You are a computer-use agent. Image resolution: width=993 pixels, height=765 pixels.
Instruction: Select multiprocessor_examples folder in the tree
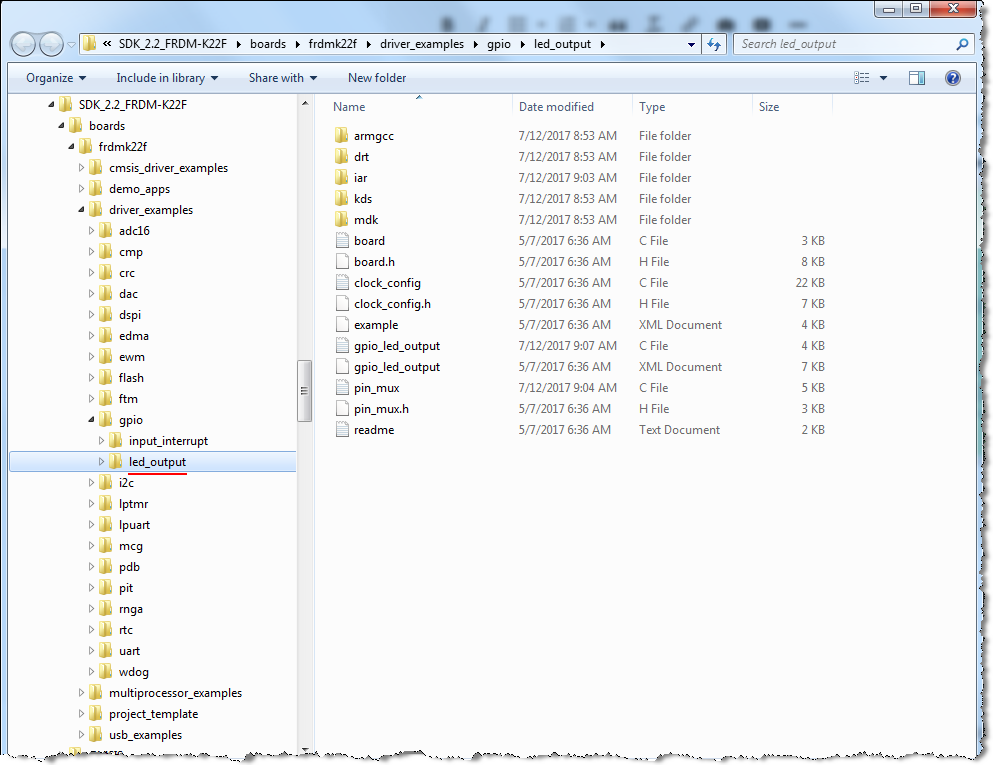(x=175, y=693)
